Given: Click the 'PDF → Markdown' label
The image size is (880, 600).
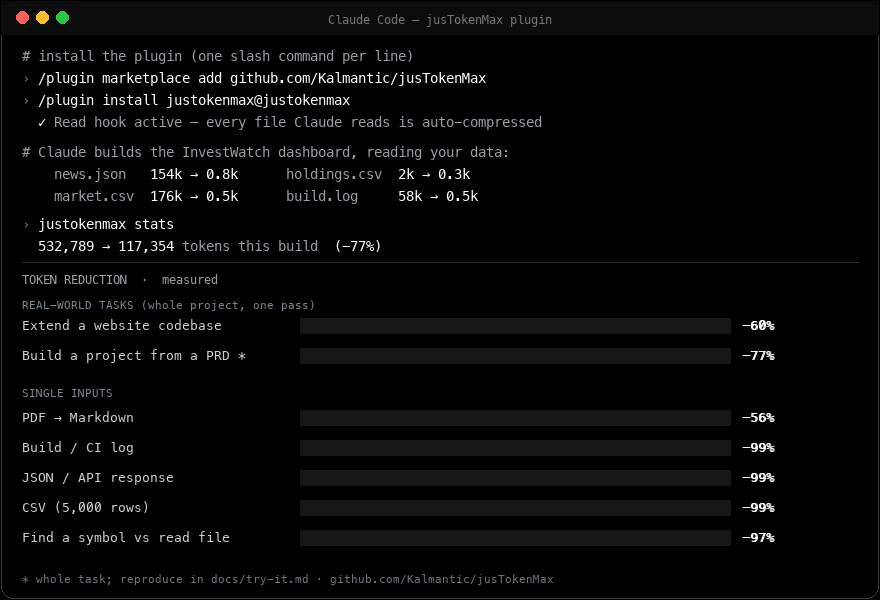Looking at the screenshot, I should (x=78, y=418).
